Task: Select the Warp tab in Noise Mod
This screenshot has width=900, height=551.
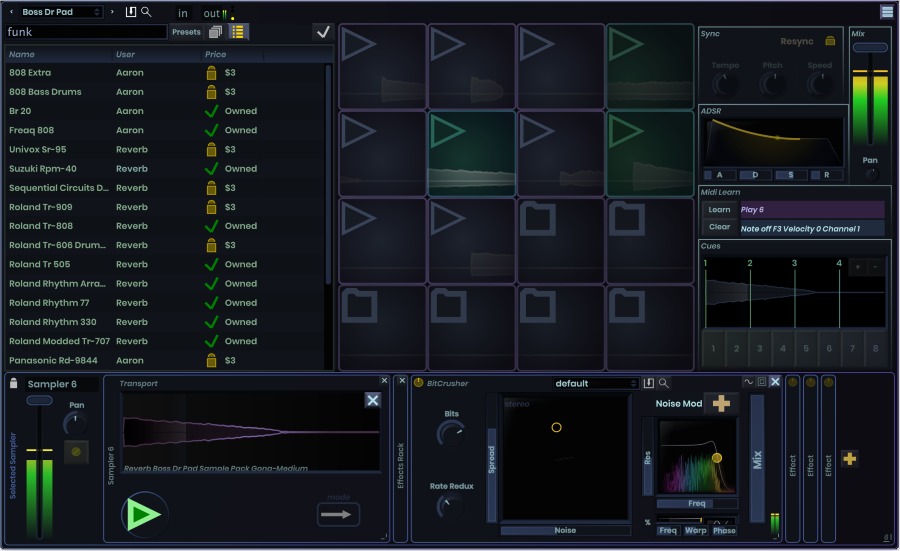Action: (696, 530)
